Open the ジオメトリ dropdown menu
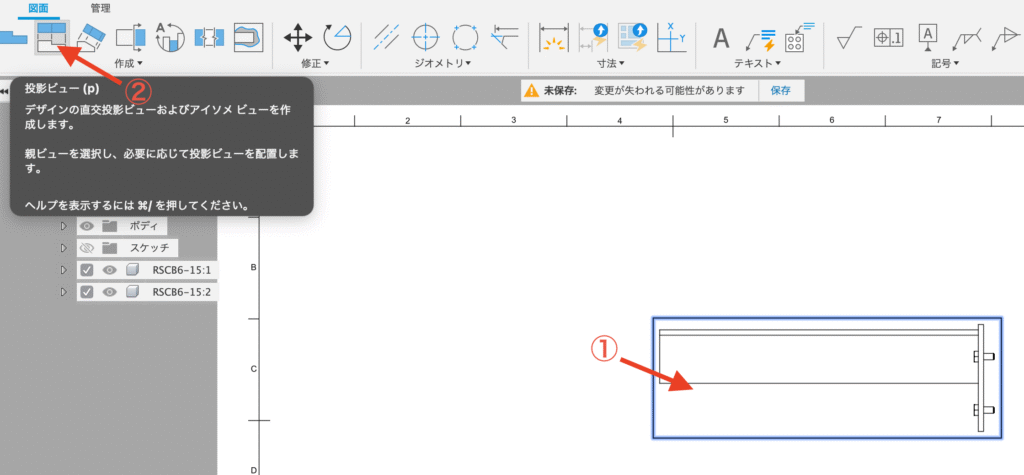1024x475 pixels. pos(443,63)
